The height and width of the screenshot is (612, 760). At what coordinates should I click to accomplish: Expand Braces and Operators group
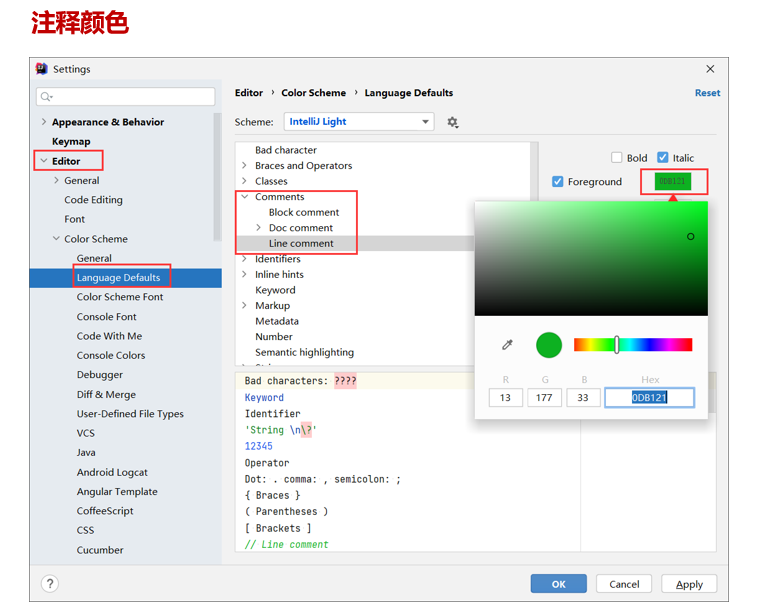[x=245, y=165]
